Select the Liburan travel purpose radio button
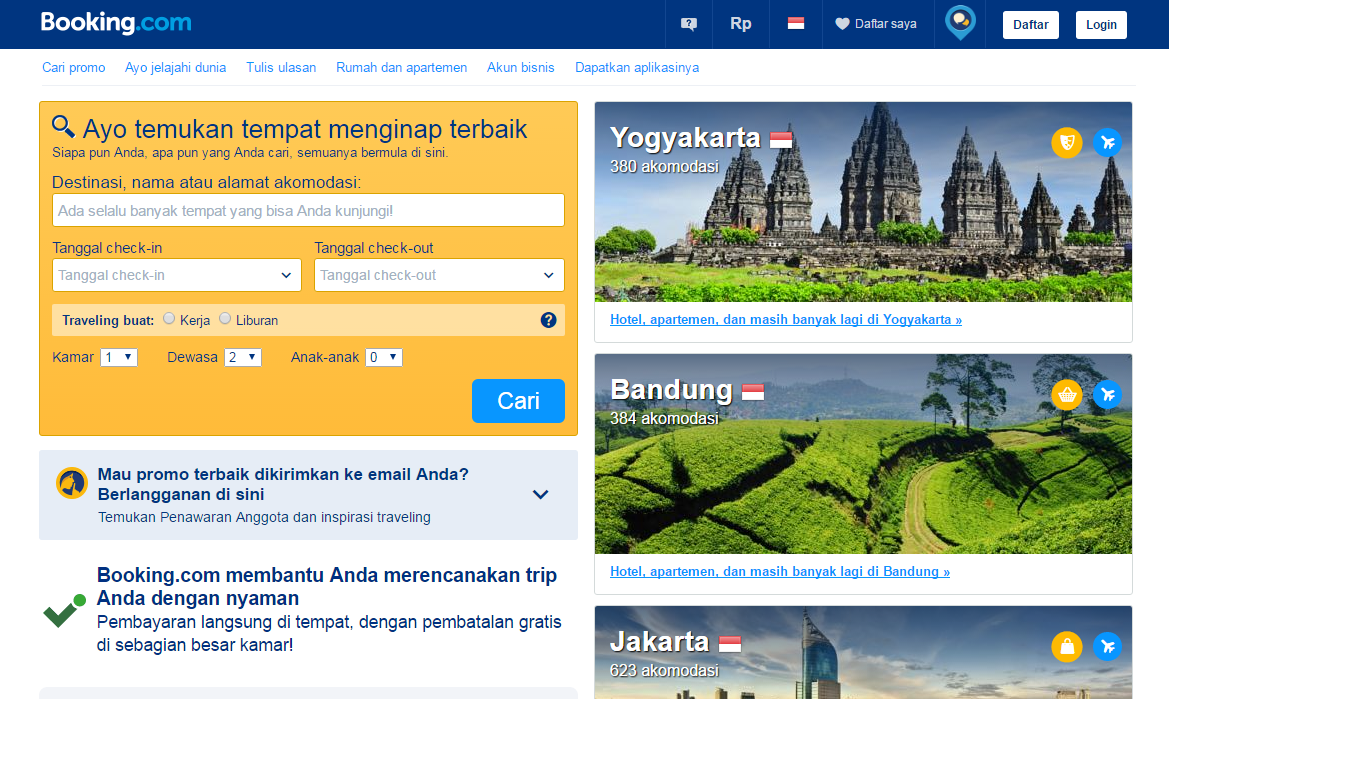This screenshot has height=768, width=1360. tap(225, 320)
